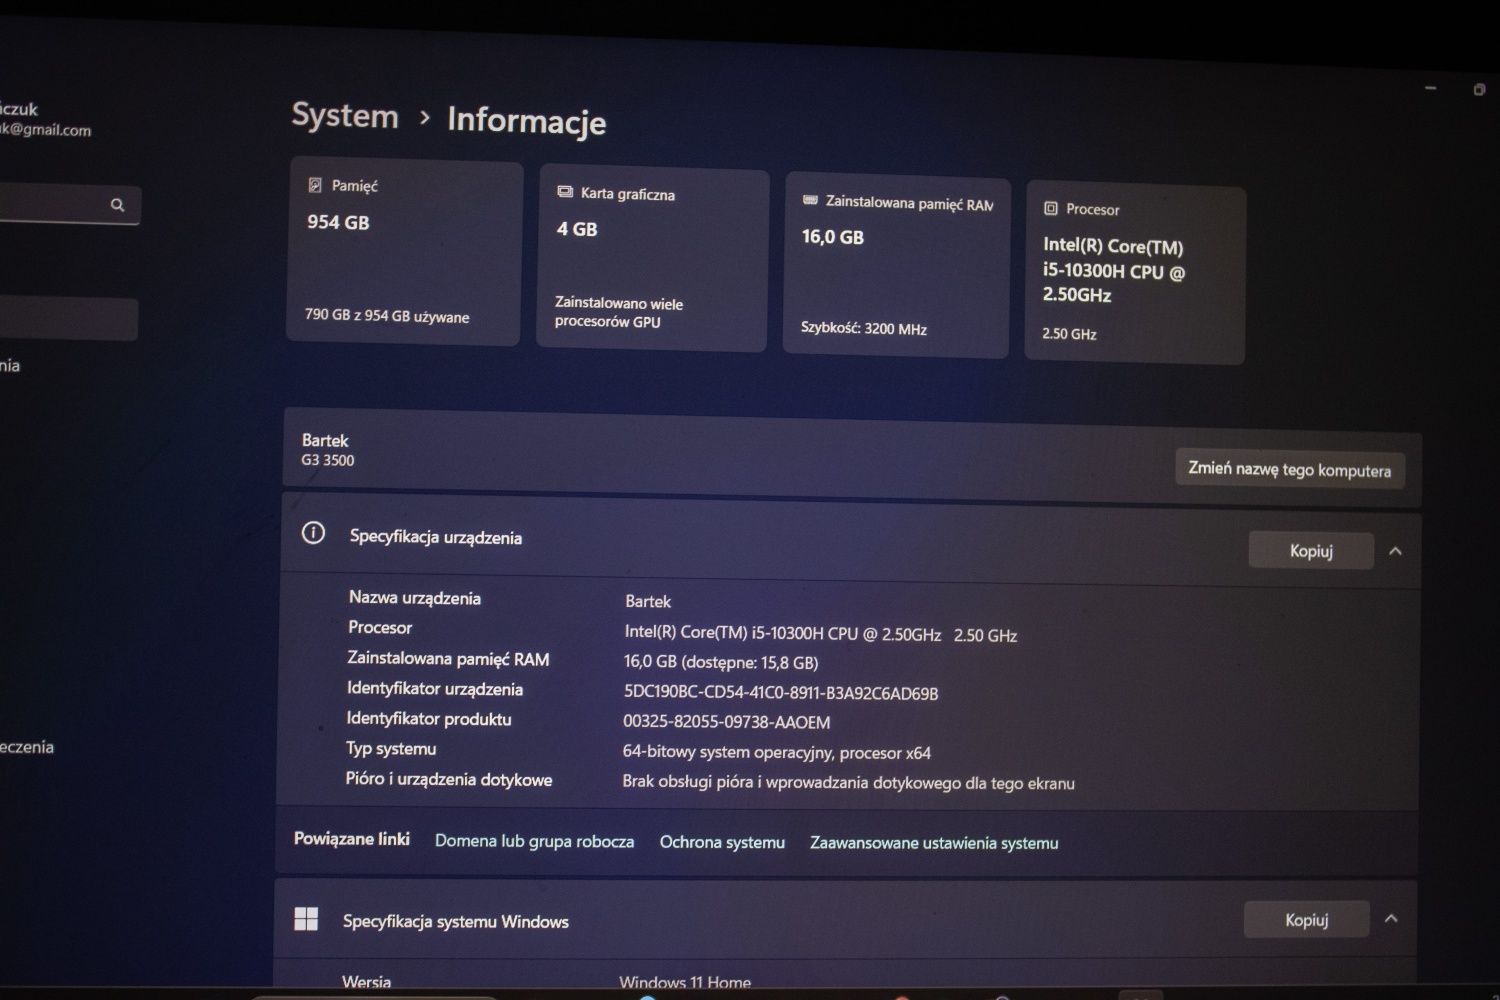
Task: Click the Pamięć storage icon
Action: (x=315, y=185)
